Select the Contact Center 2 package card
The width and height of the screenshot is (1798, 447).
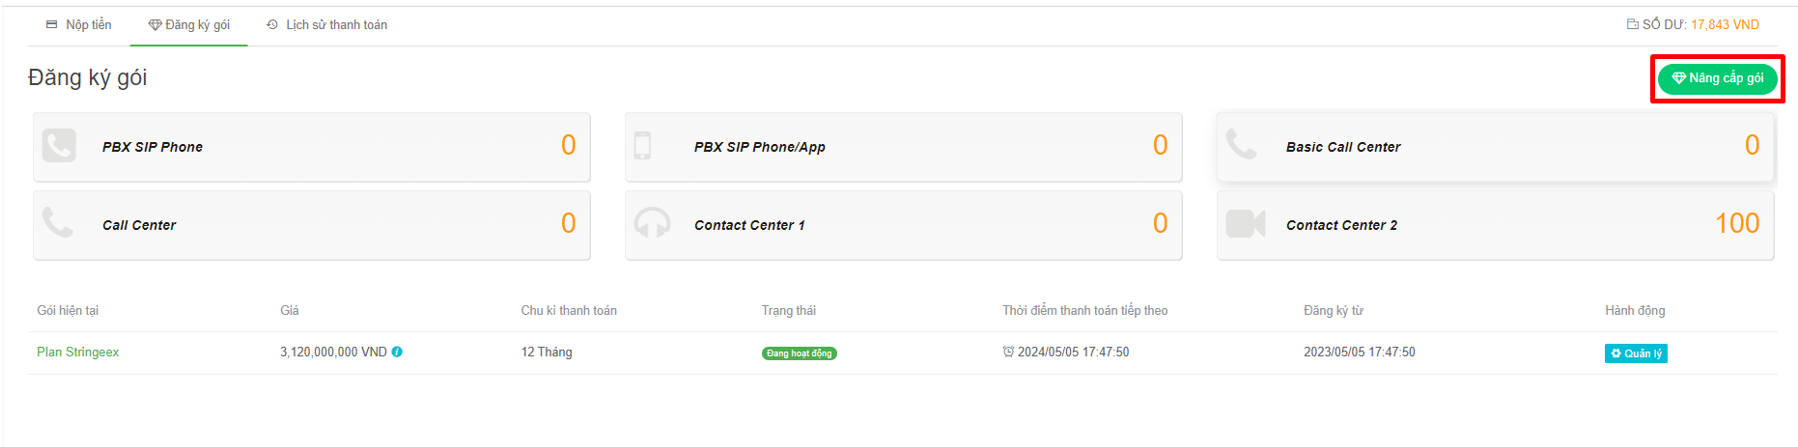coord(1494,225)
